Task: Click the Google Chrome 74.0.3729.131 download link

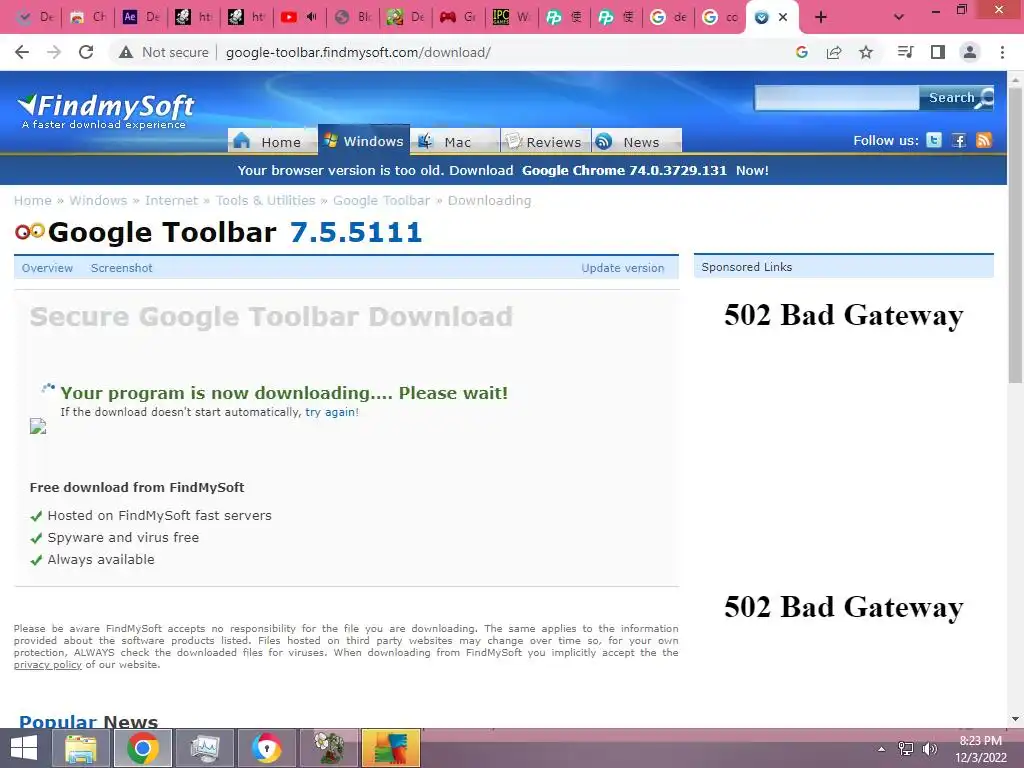Action: (624, 170)
